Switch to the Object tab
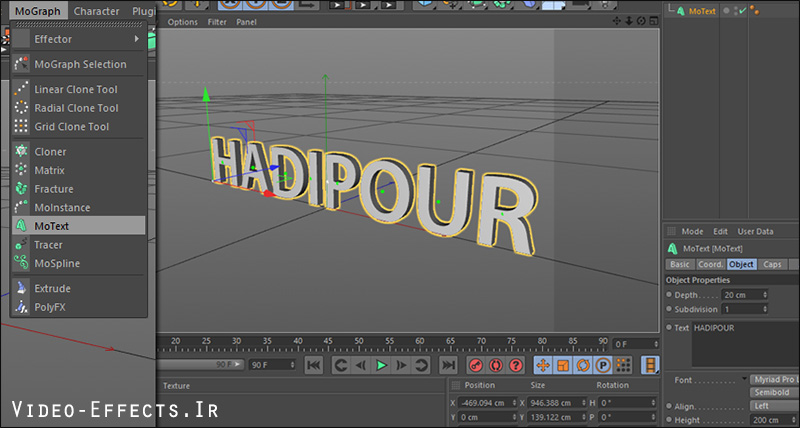Screen dimensions: 800x428 [741, 264]
